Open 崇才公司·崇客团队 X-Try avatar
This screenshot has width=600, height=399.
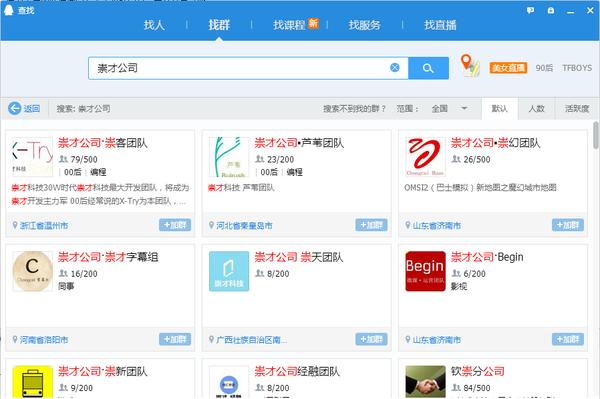pyautogui.click(x=33, y=156)
